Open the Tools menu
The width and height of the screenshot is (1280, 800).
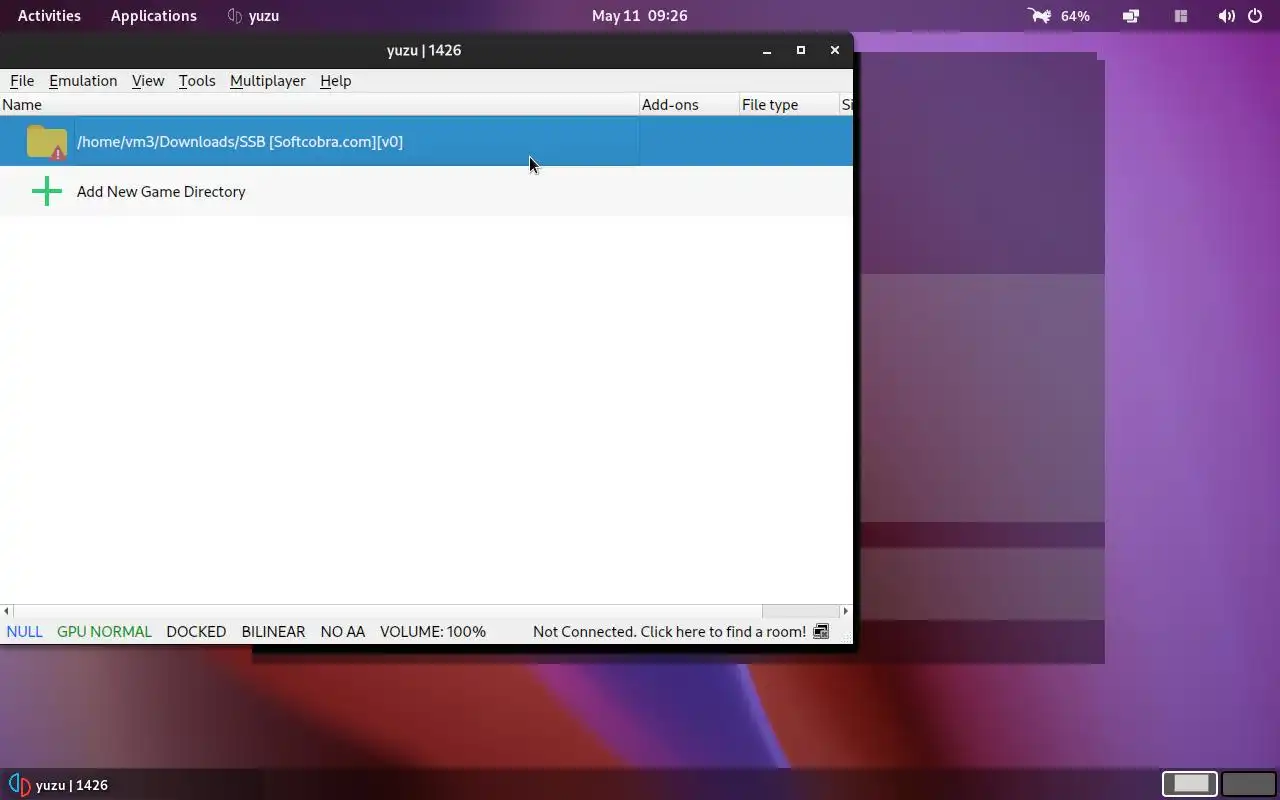tap(197, 81)
